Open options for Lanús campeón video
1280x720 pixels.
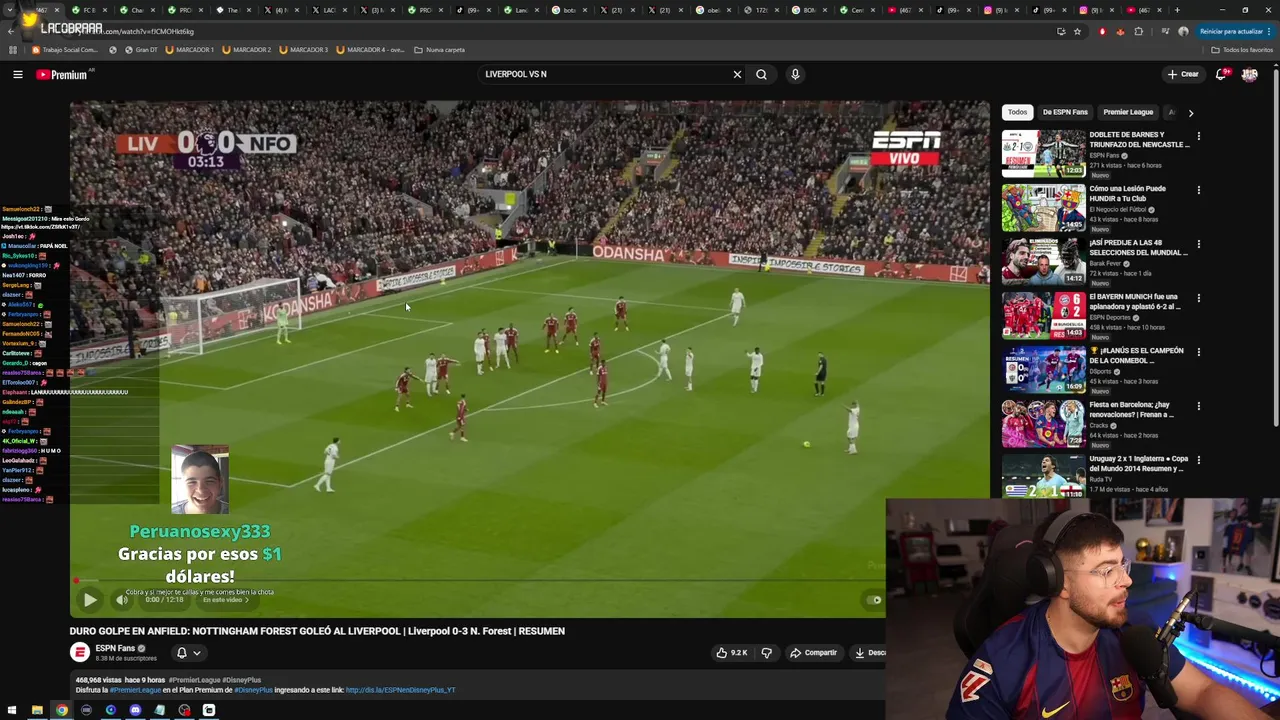pyautogui.click(x=1198, y=352)
